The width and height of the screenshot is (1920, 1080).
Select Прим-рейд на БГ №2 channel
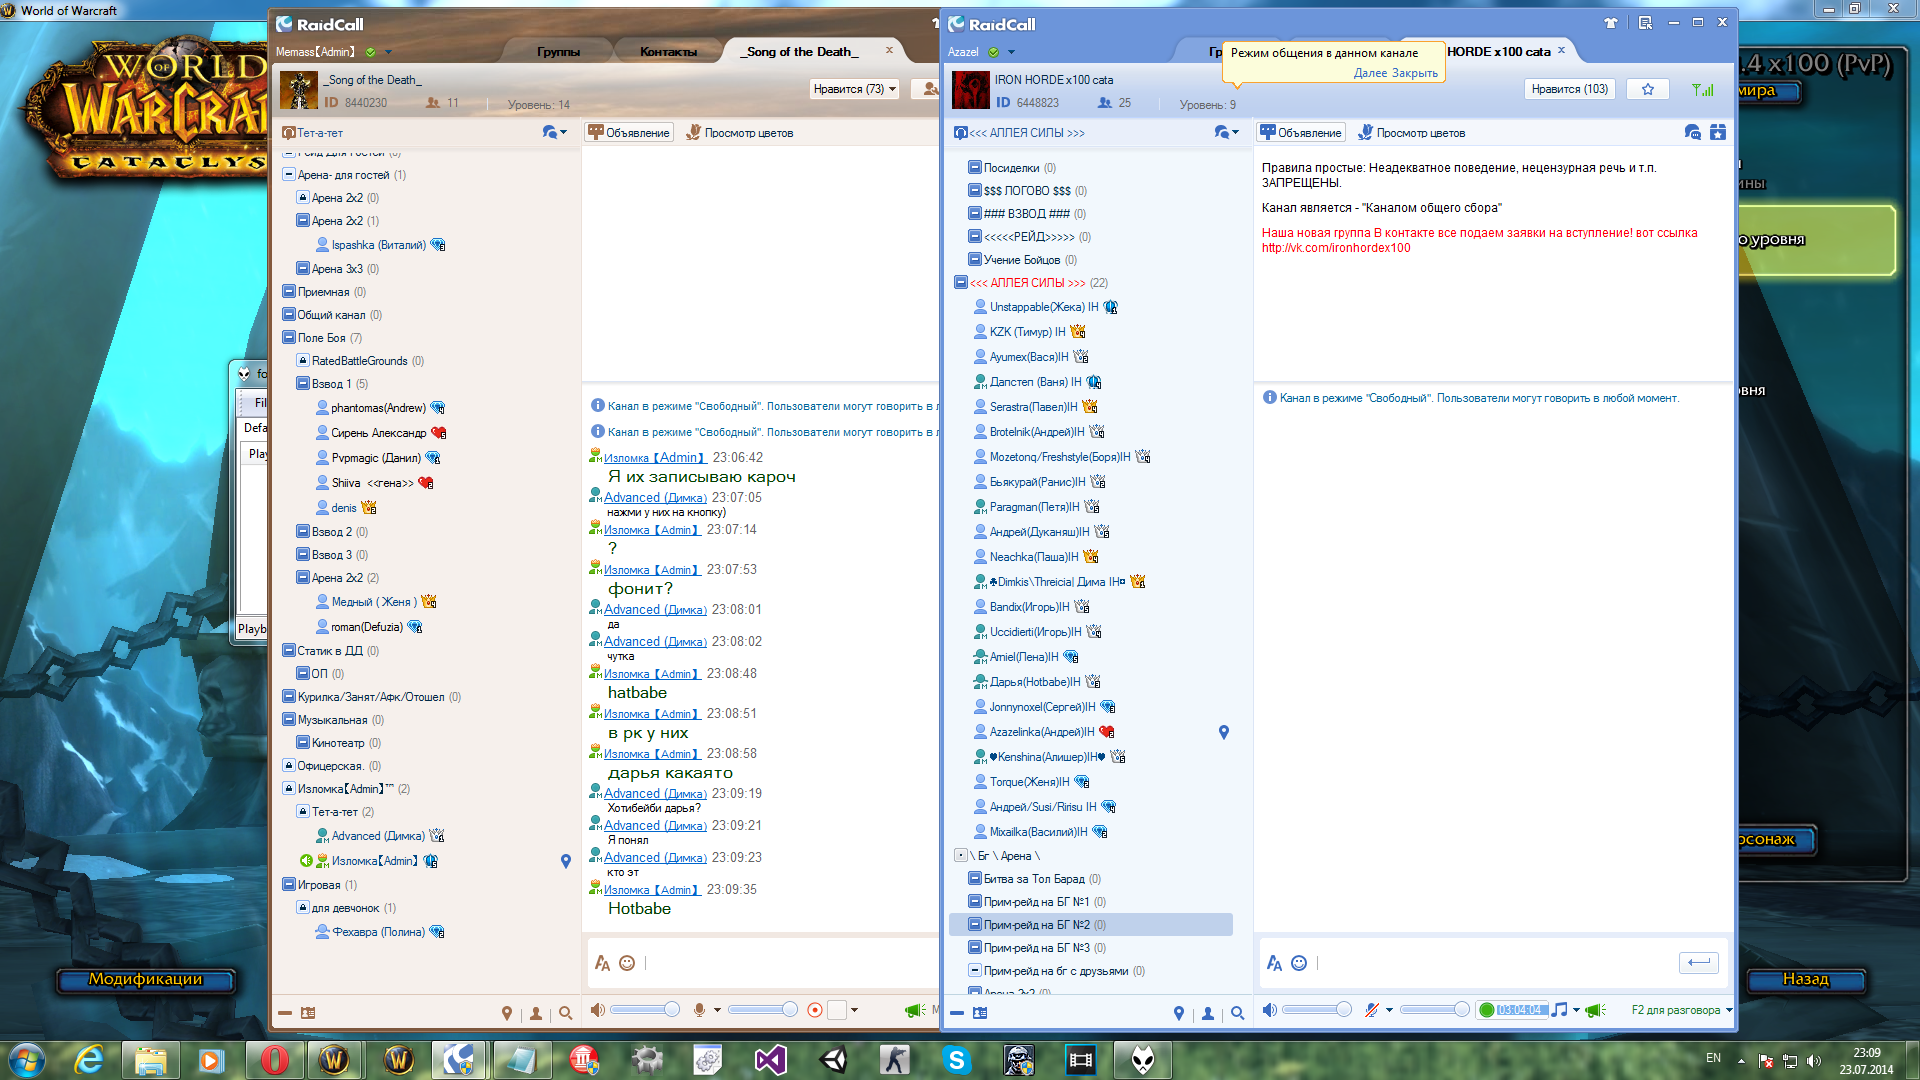(1091, 925)
